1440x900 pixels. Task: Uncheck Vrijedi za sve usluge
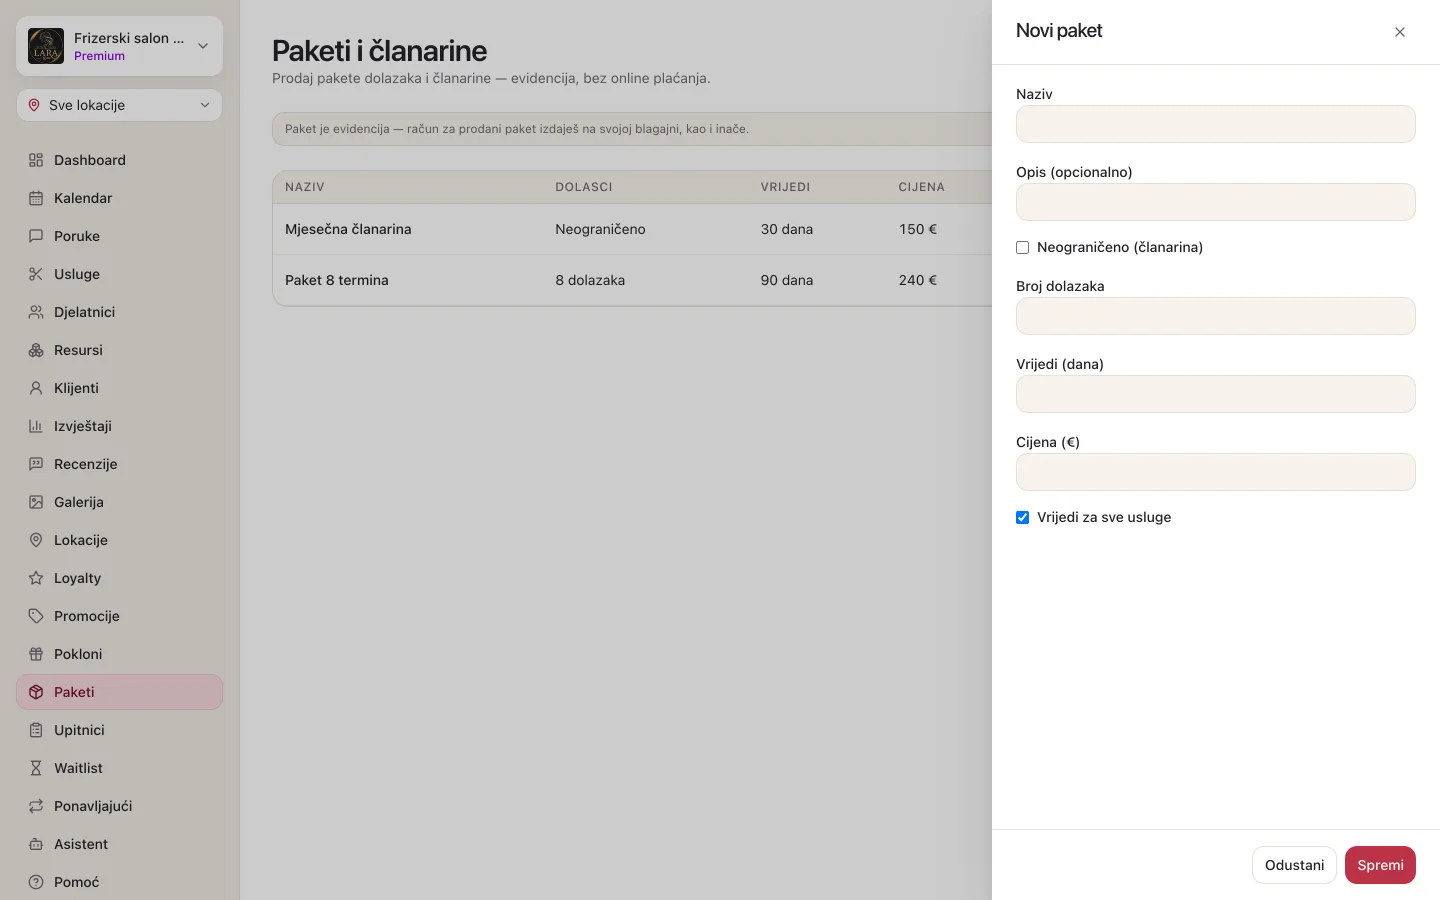(x=1022, y=517)
